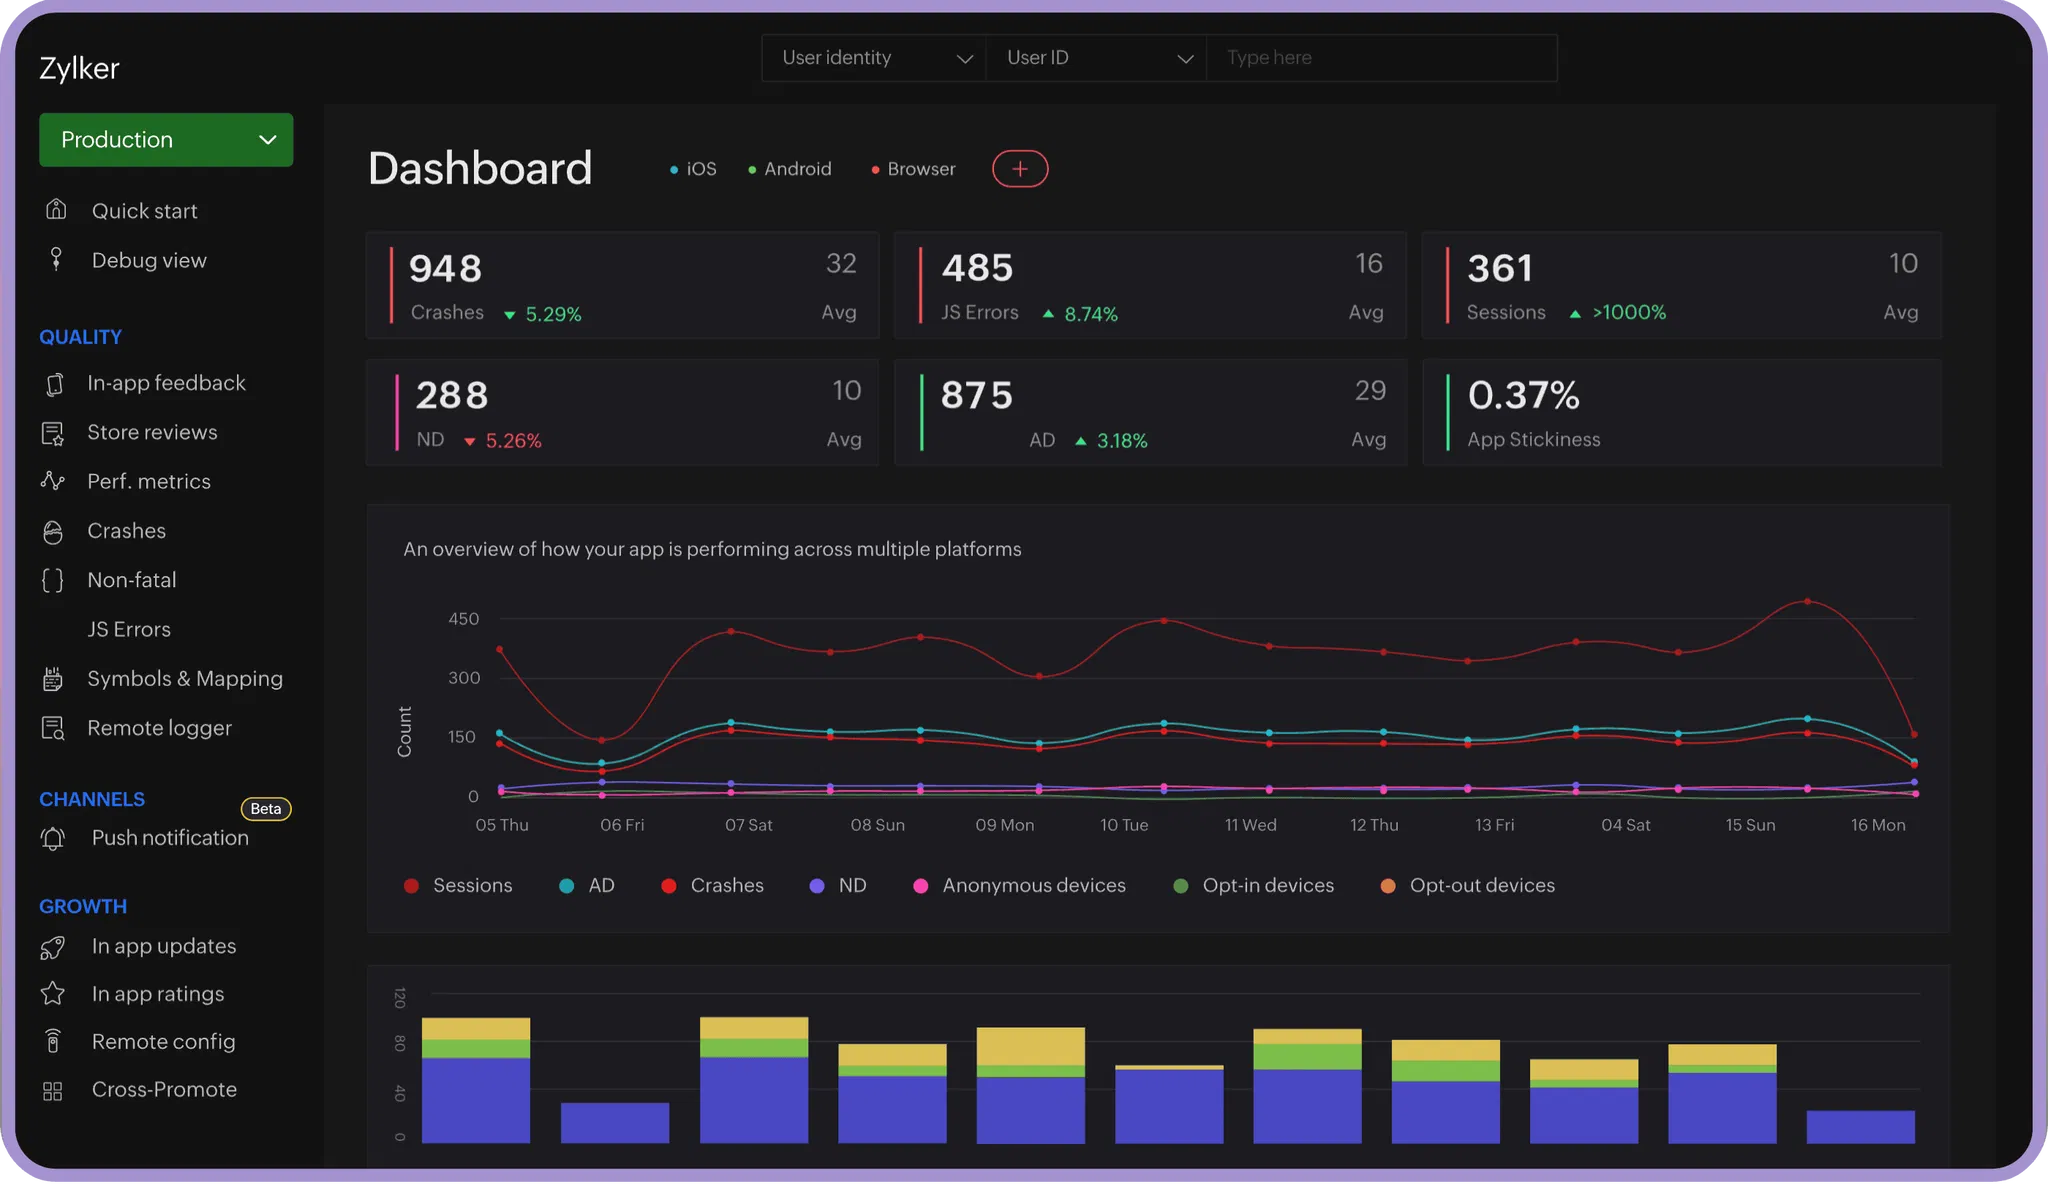This screenshot has height=1184, width=2048.
Task: Click the Remote config icon
Action: 53,1042
